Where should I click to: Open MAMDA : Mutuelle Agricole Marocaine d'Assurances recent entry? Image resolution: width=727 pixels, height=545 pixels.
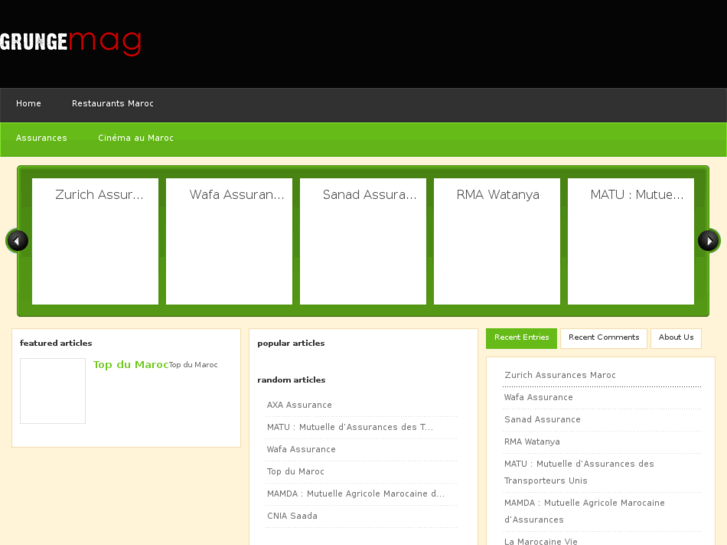pyautogui.click(x=585, y=511)
